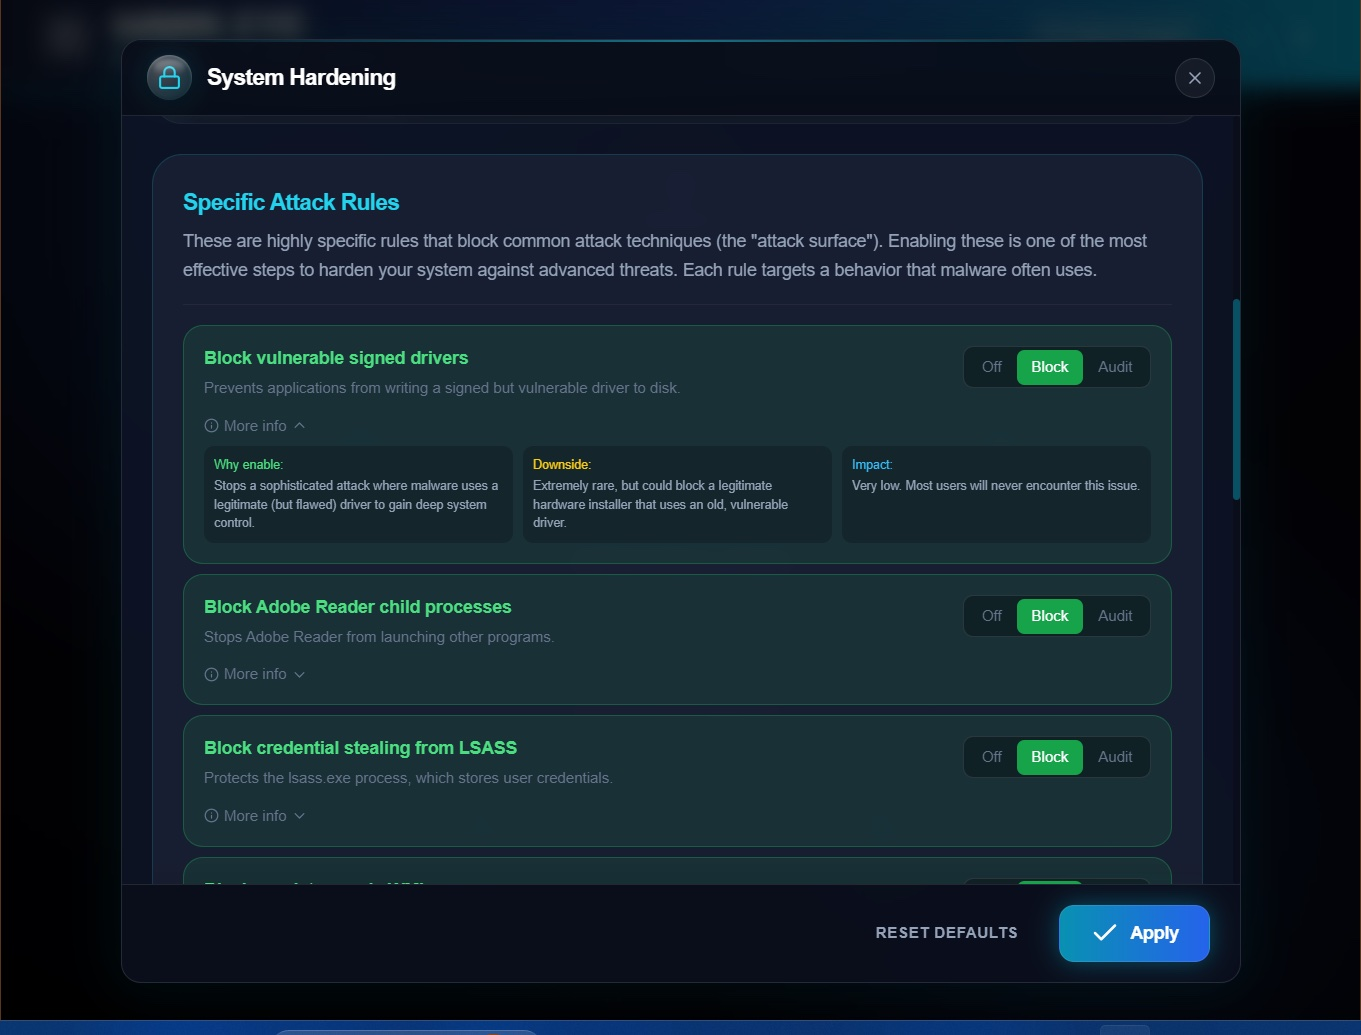Click the info icon beside vulnerable drivers More info
The width and height of the screenshot is (1361, 1035).
pos(211,425)
